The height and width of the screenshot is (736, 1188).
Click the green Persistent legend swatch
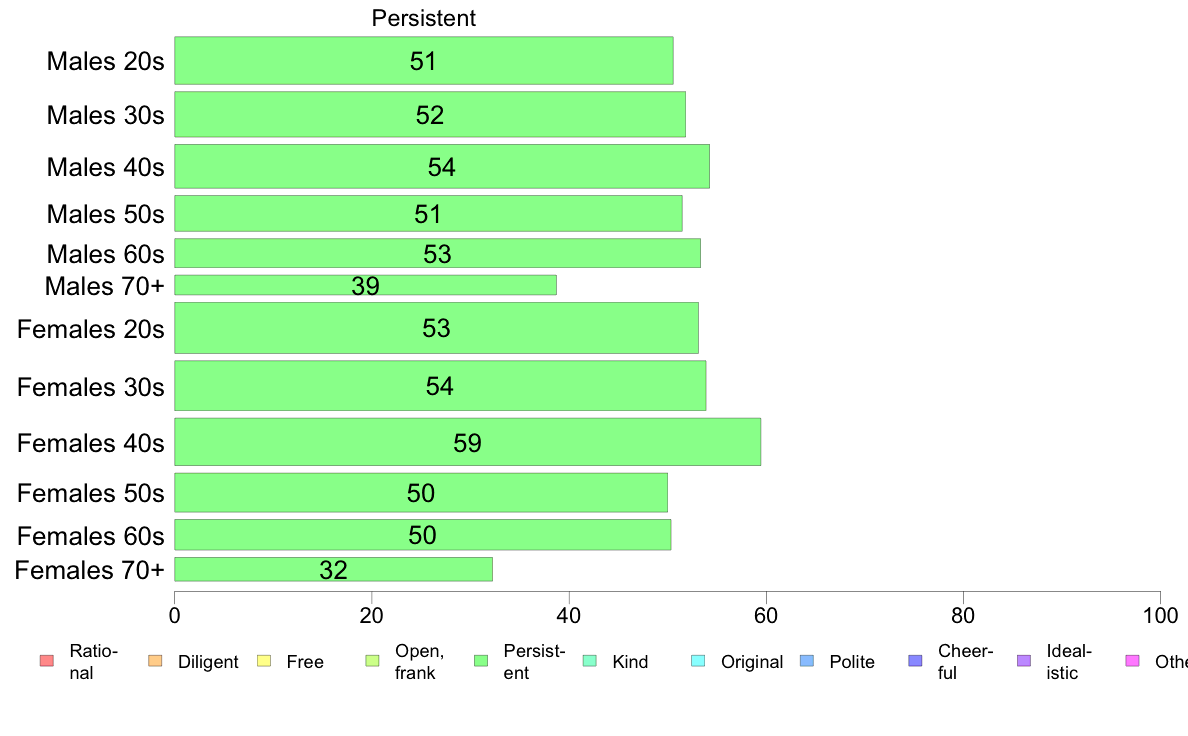[481, 661]
